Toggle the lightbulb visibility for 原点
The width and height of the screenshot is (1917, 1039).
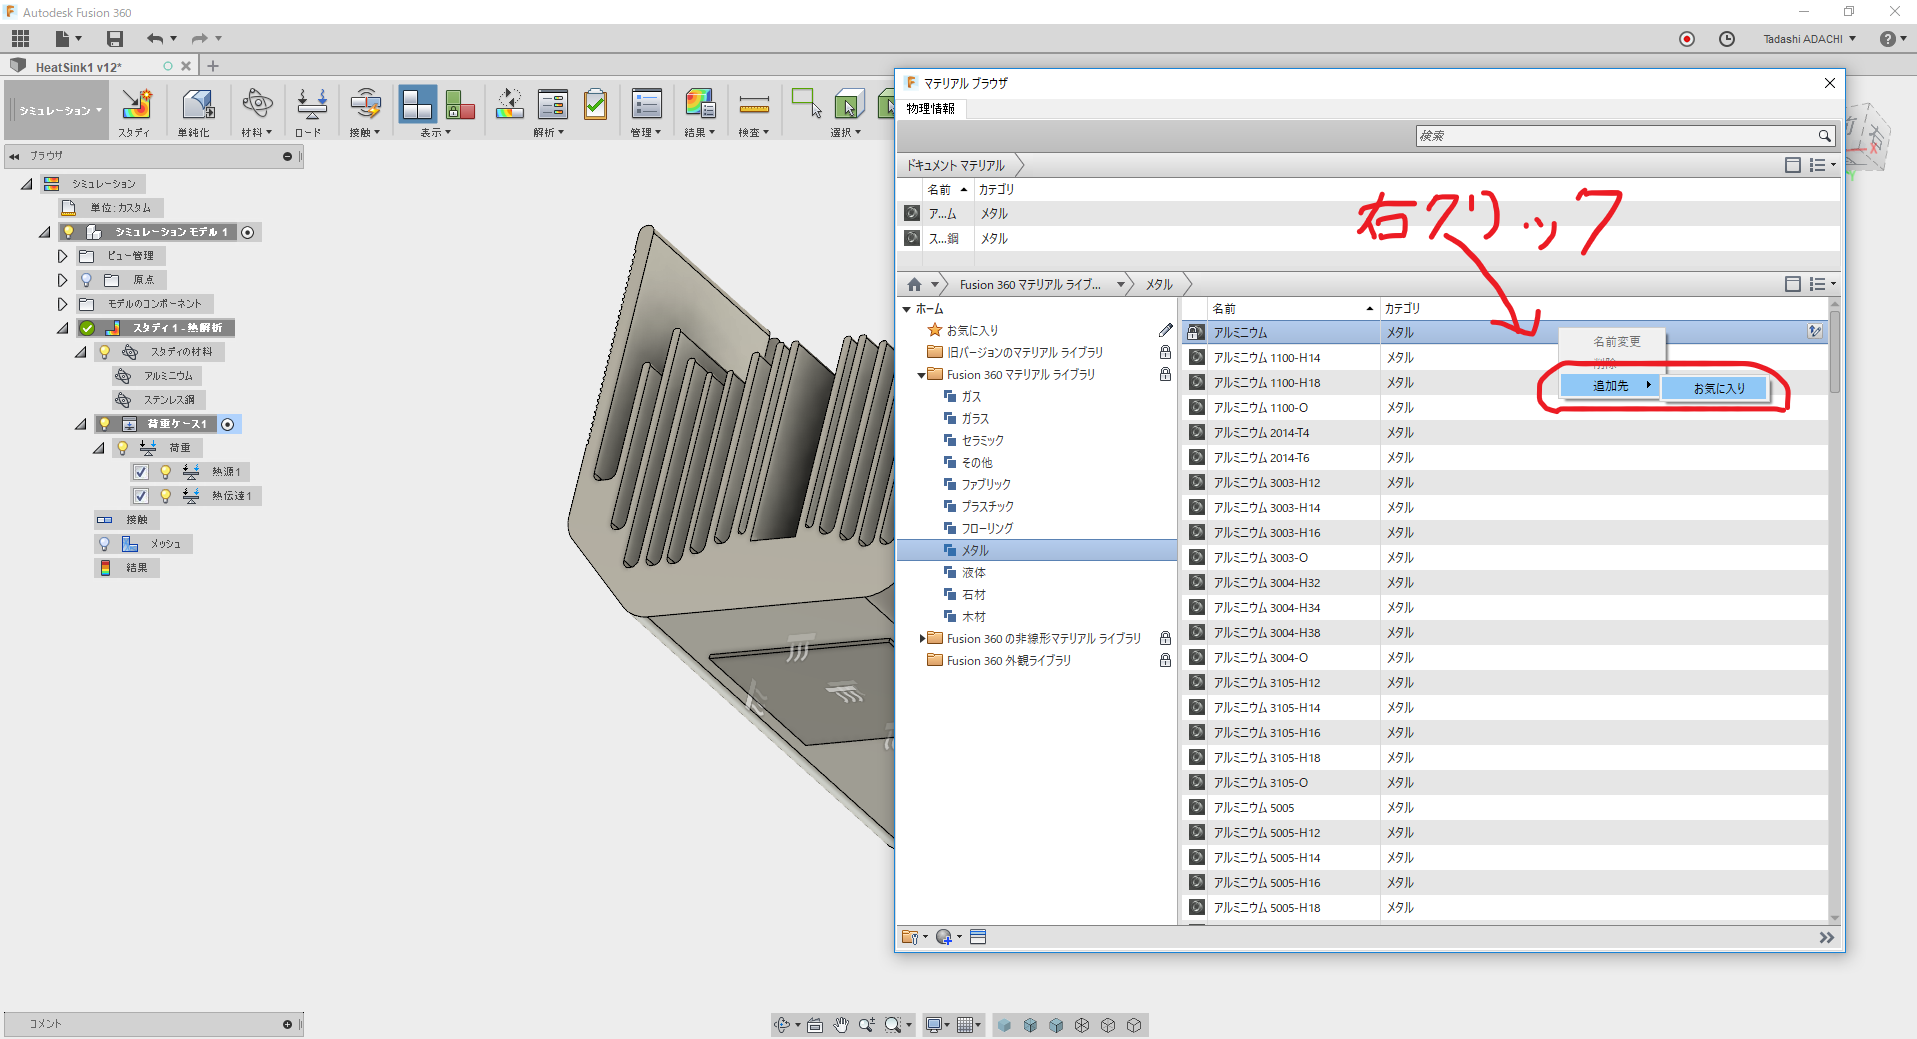coord(86,280)
